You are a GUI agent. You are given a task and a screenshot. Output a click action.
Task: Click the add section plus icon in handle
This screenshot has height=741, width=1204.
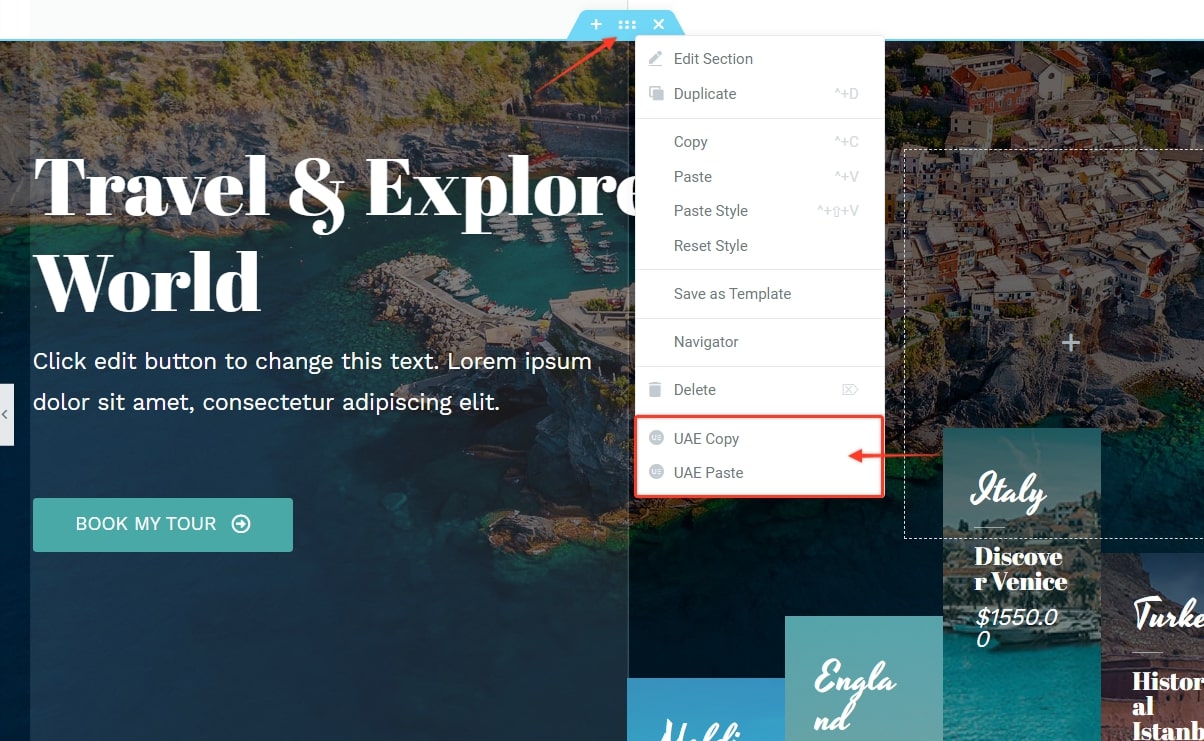click(596, 24)
